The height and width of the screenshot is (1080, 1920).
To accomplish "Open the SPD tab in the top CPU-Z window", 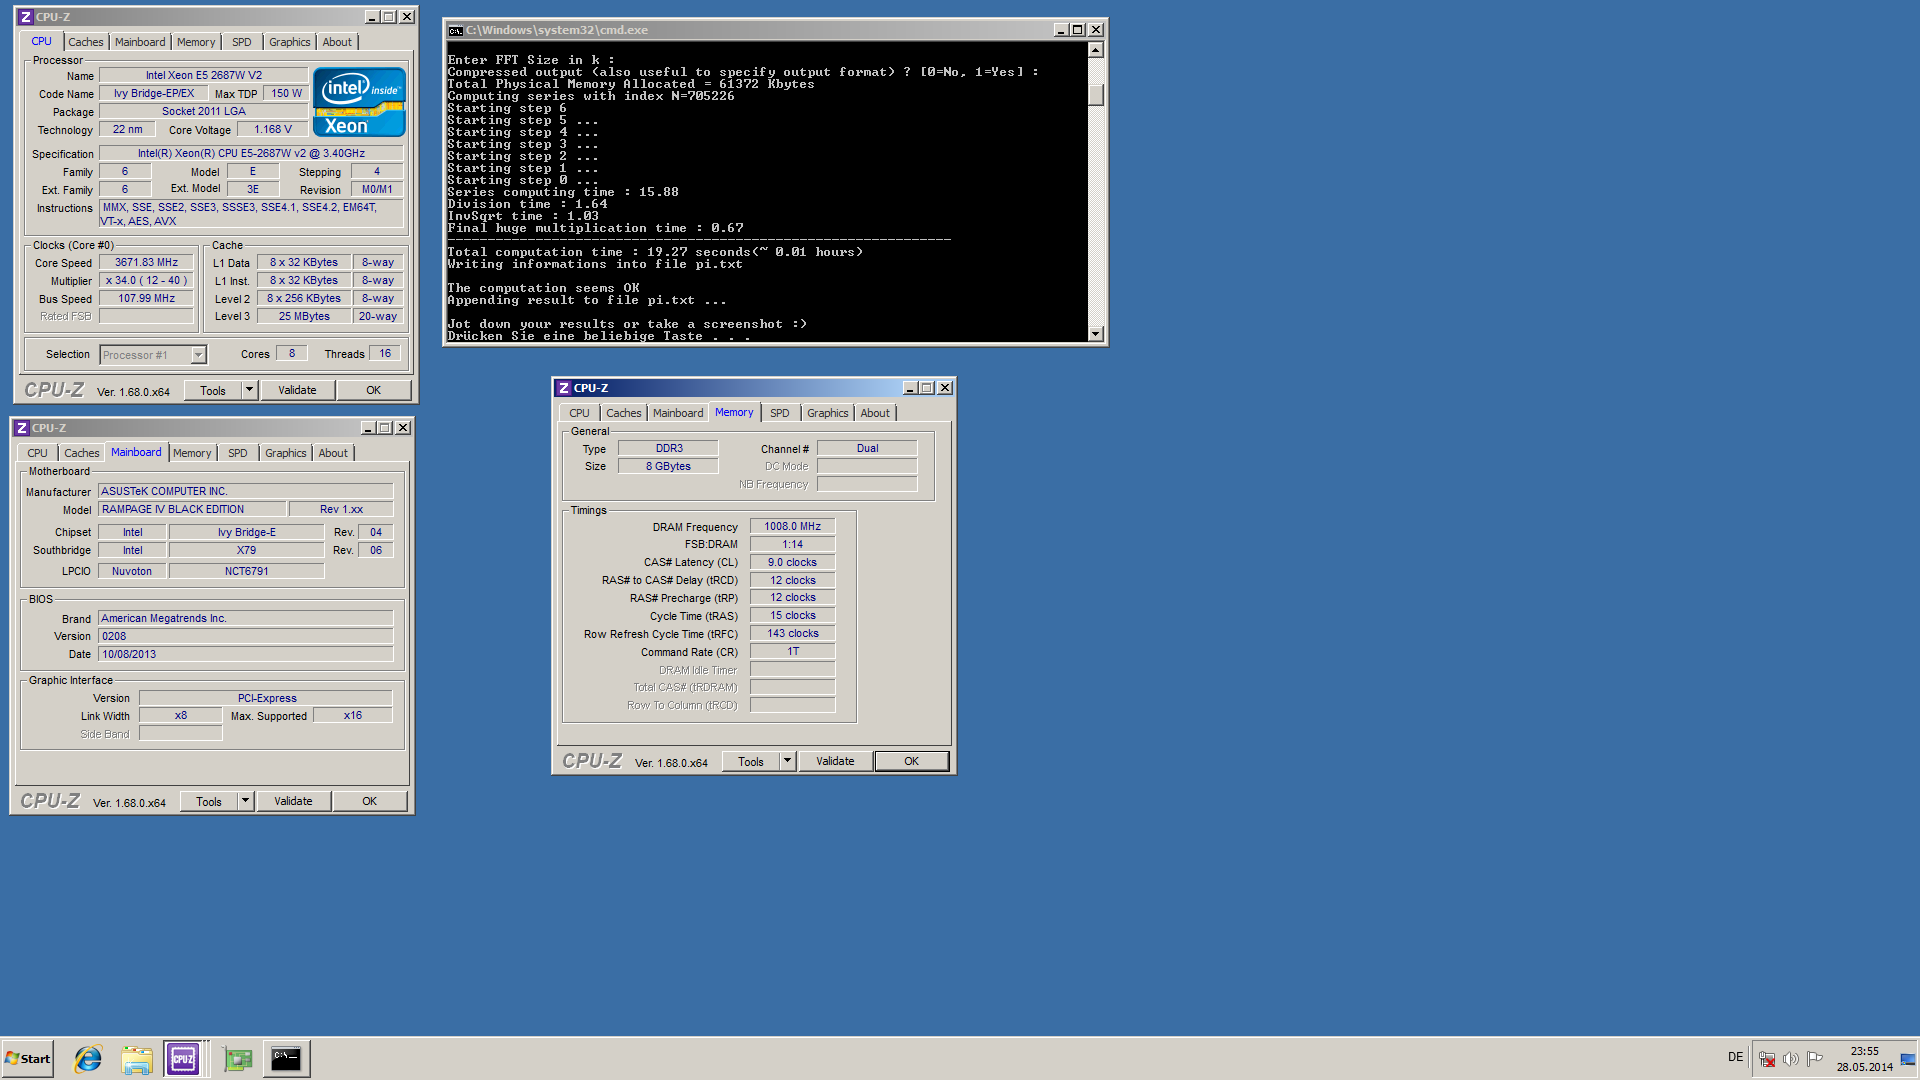I will [x=242, y=42].
